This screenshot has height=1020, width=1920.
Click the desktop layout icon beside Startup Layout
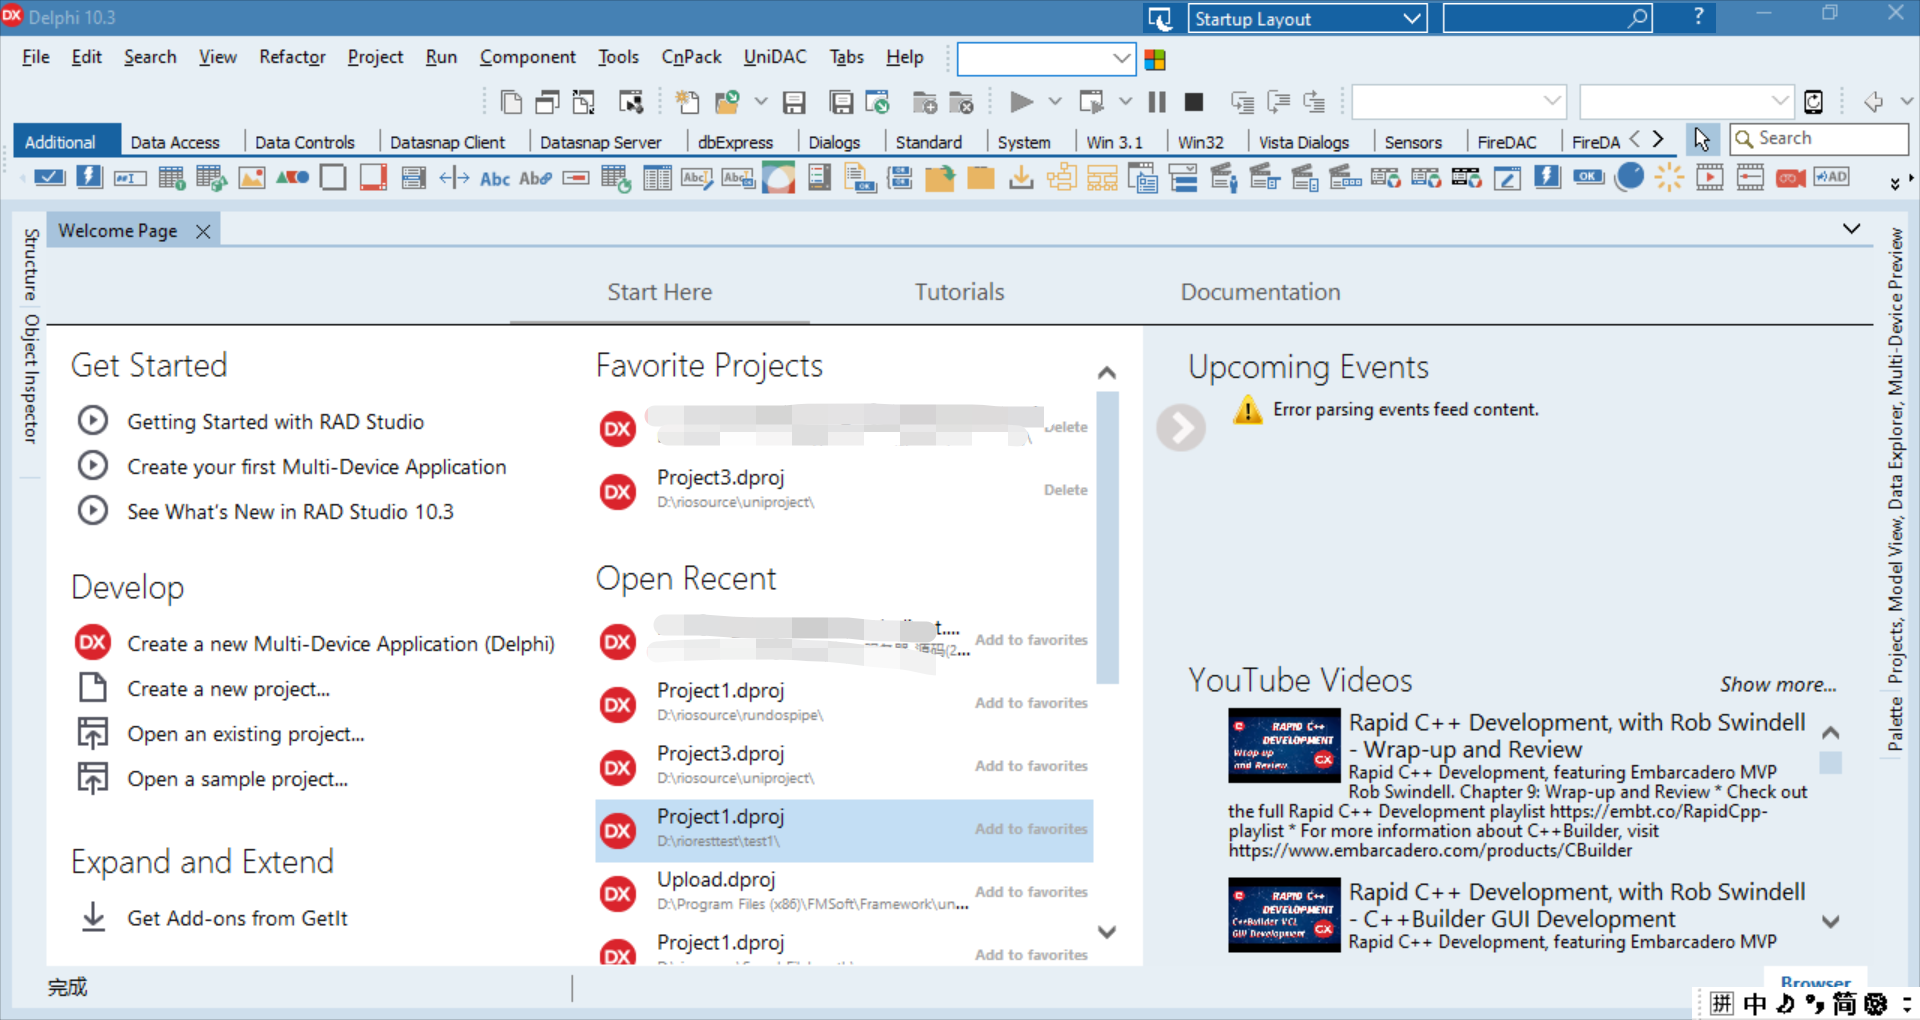[x=1160, y=18]
